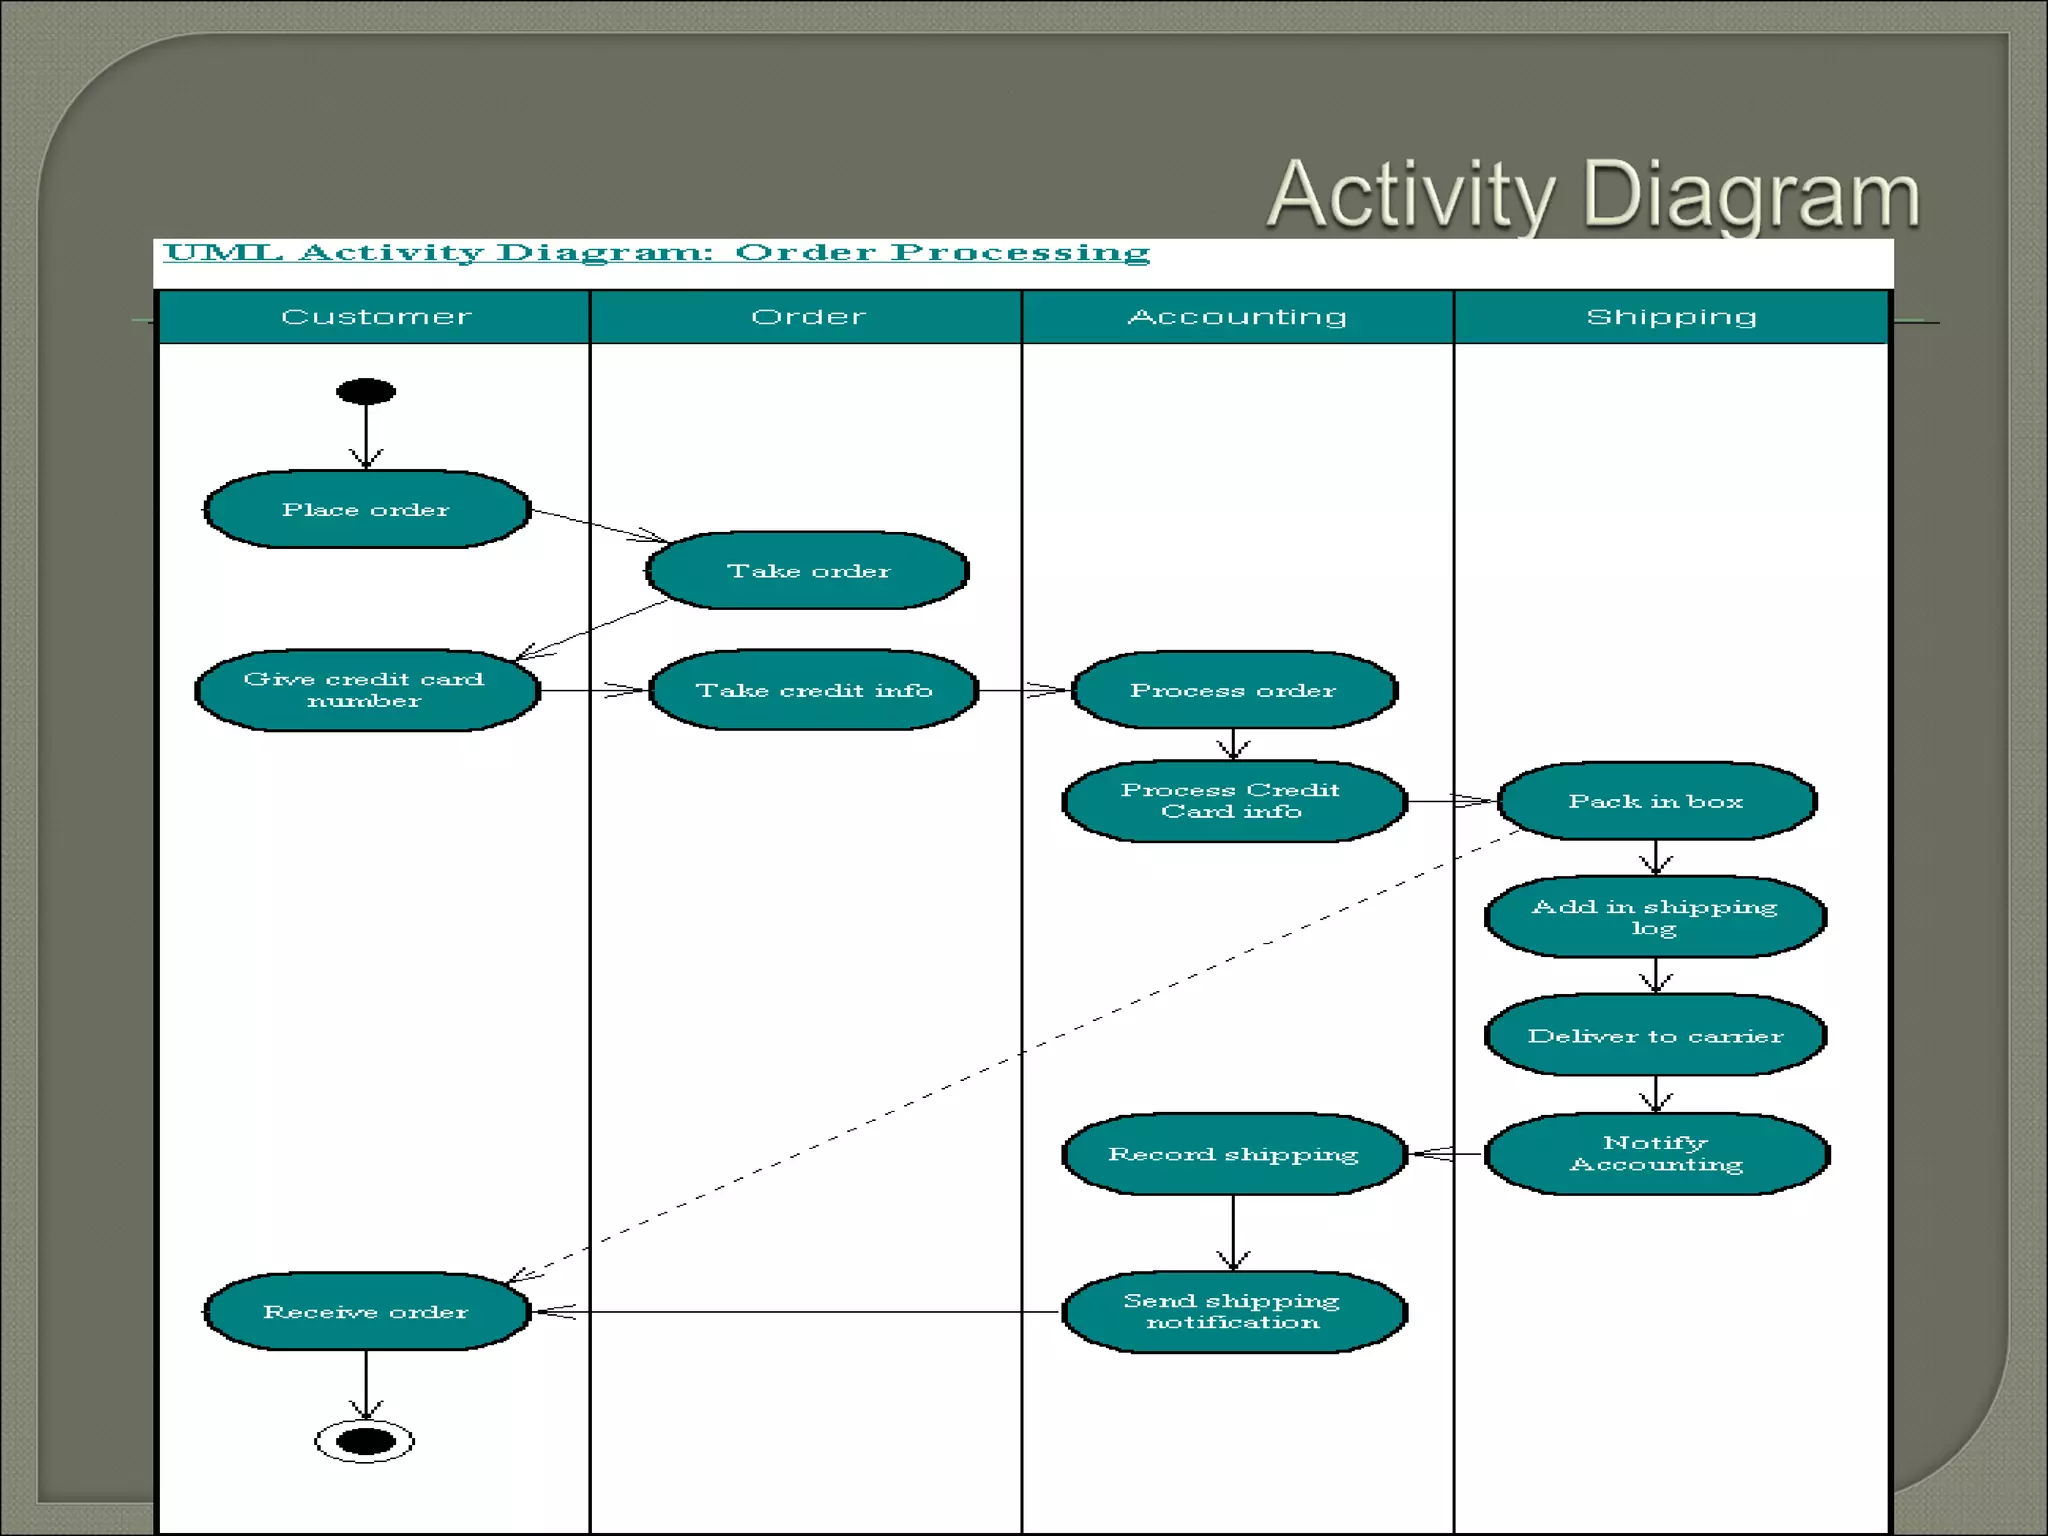2048x1536 pixels.
Task: Click the final end node bullseye
Action: (365, 1441)
